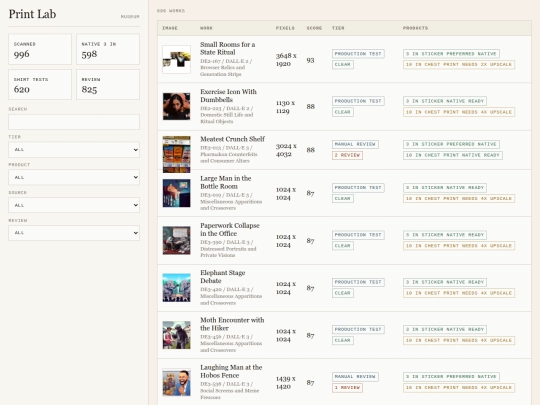The image size is (540, 405).
Task: Click the Work column header
Action: [x=206, y=28]
